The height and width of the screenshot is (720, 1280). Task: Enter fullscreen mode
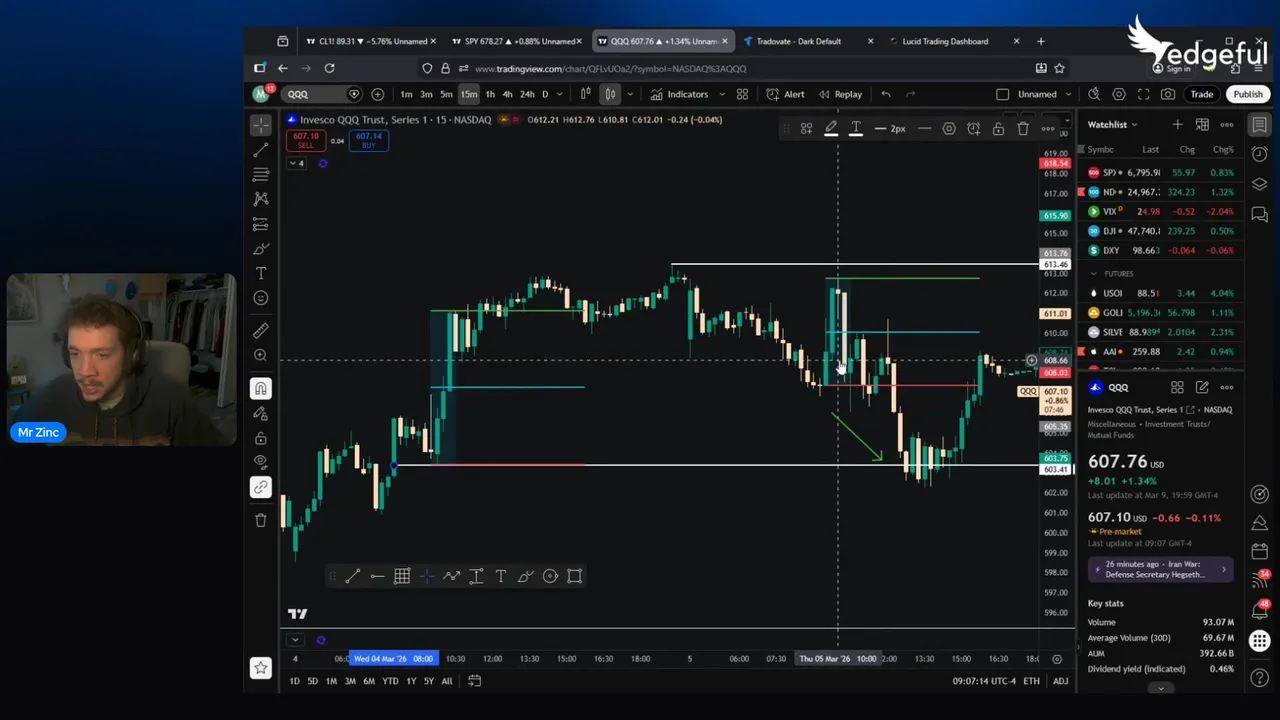(1144, 94)
